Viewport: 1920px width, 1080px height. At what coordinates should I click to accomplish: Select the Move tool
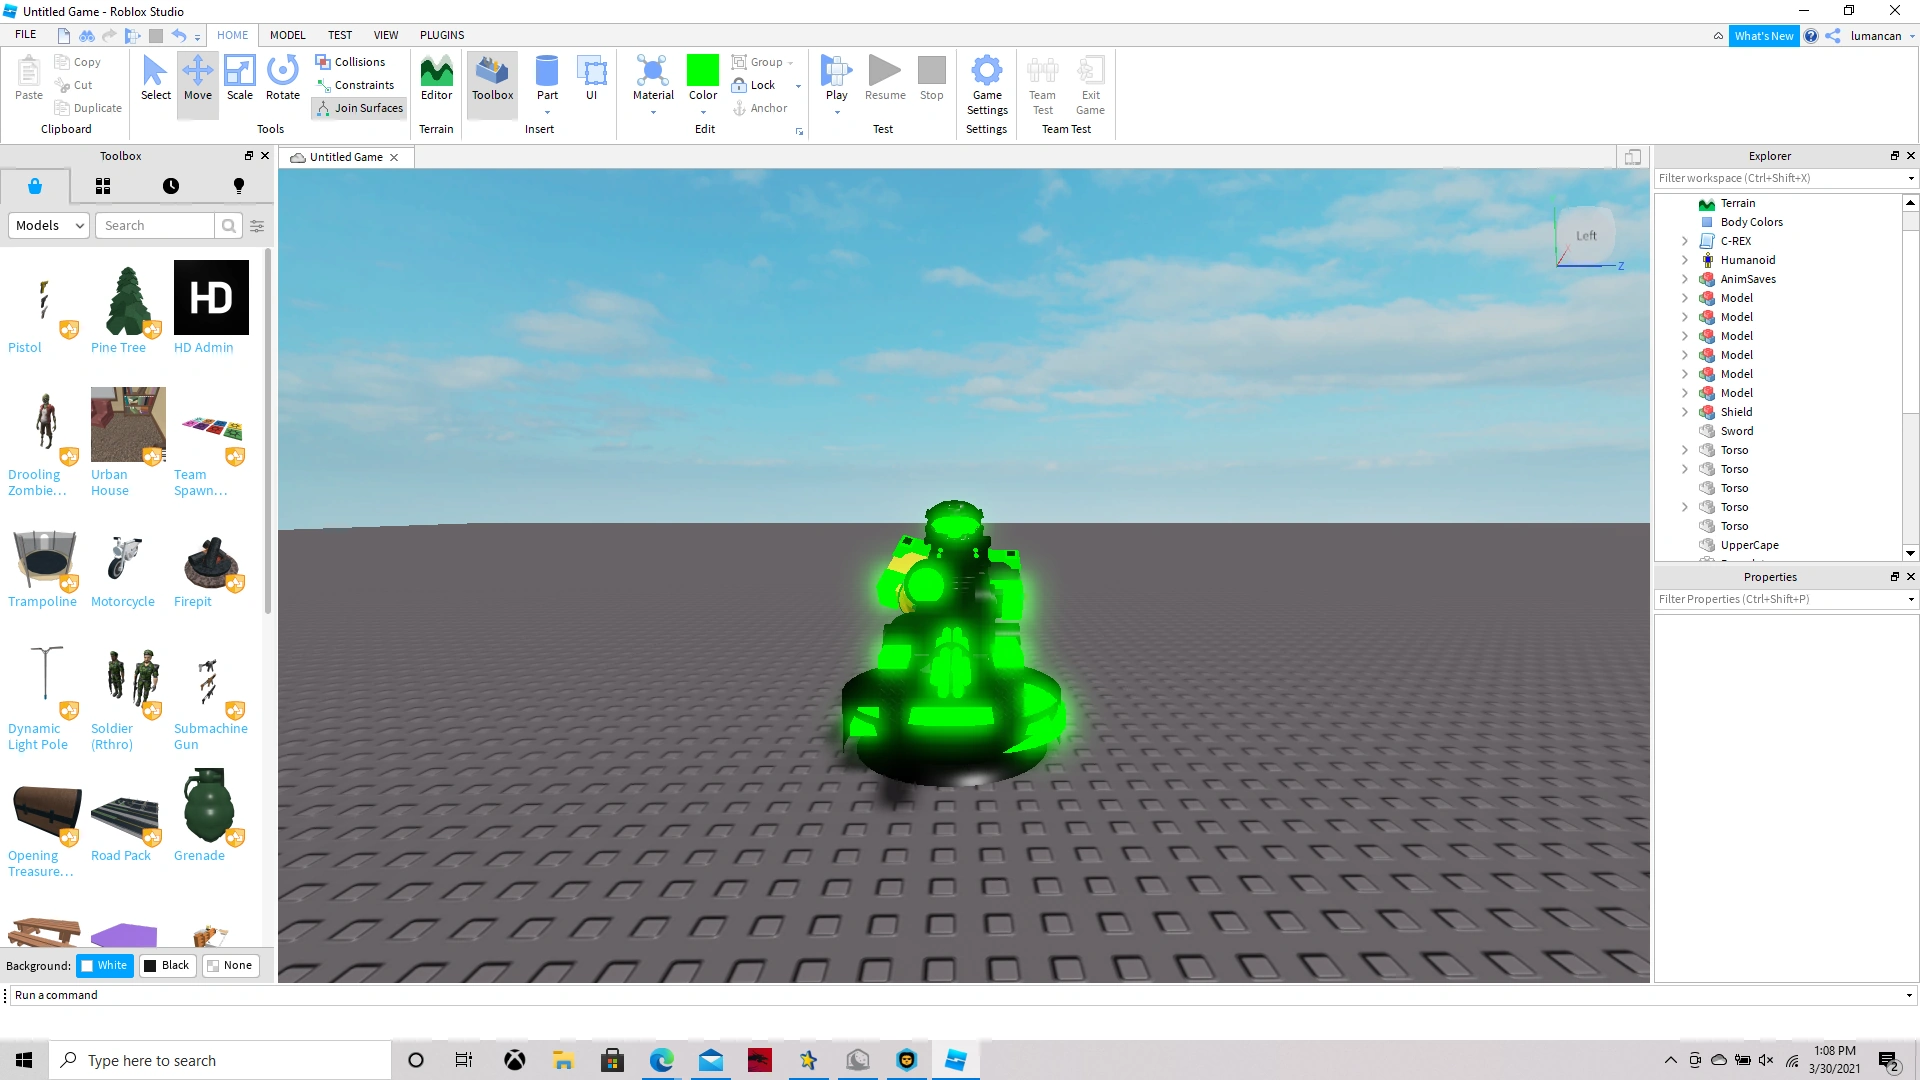pos(197,80)
